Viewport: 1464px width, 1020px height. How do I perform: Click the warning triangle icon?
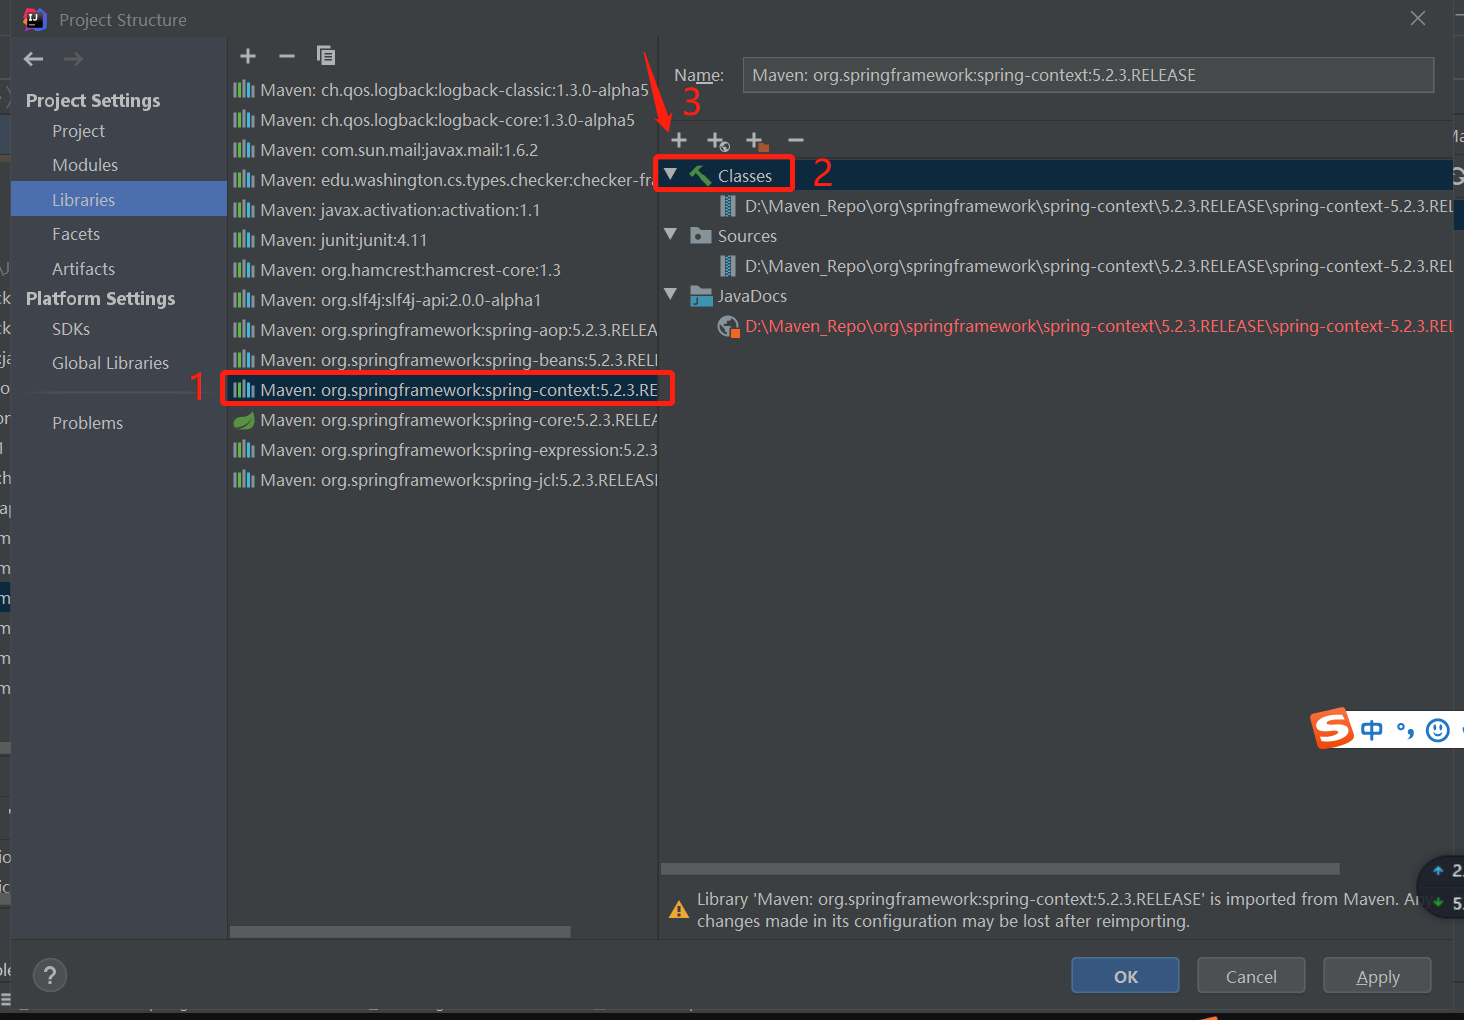coord(679,909)
